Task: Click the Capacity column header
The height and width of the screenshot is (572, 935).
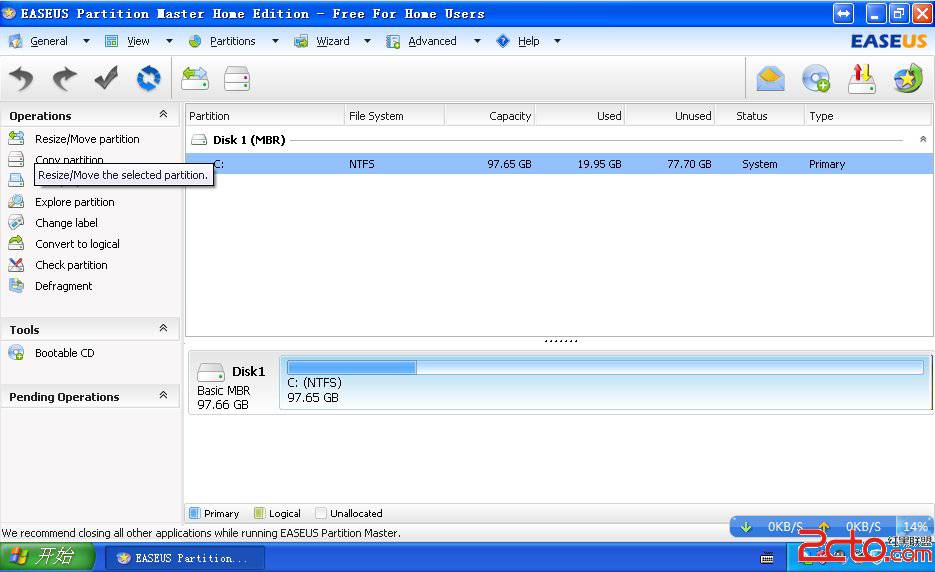Action: pos(490,116)
